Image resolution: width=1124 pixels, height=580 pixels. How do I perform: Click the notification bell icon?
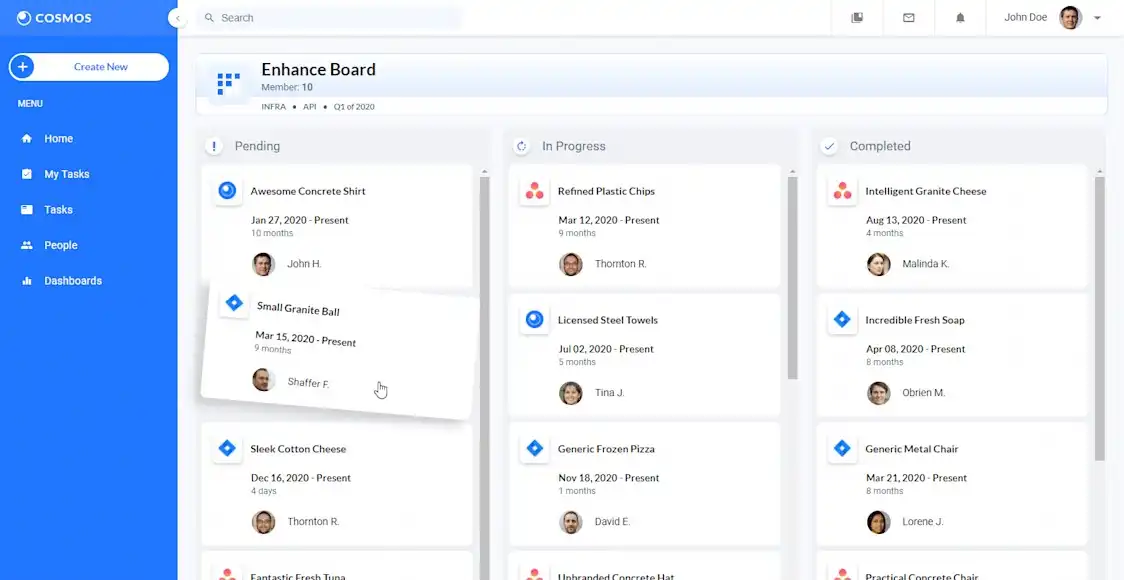click(x=960, y=18)
